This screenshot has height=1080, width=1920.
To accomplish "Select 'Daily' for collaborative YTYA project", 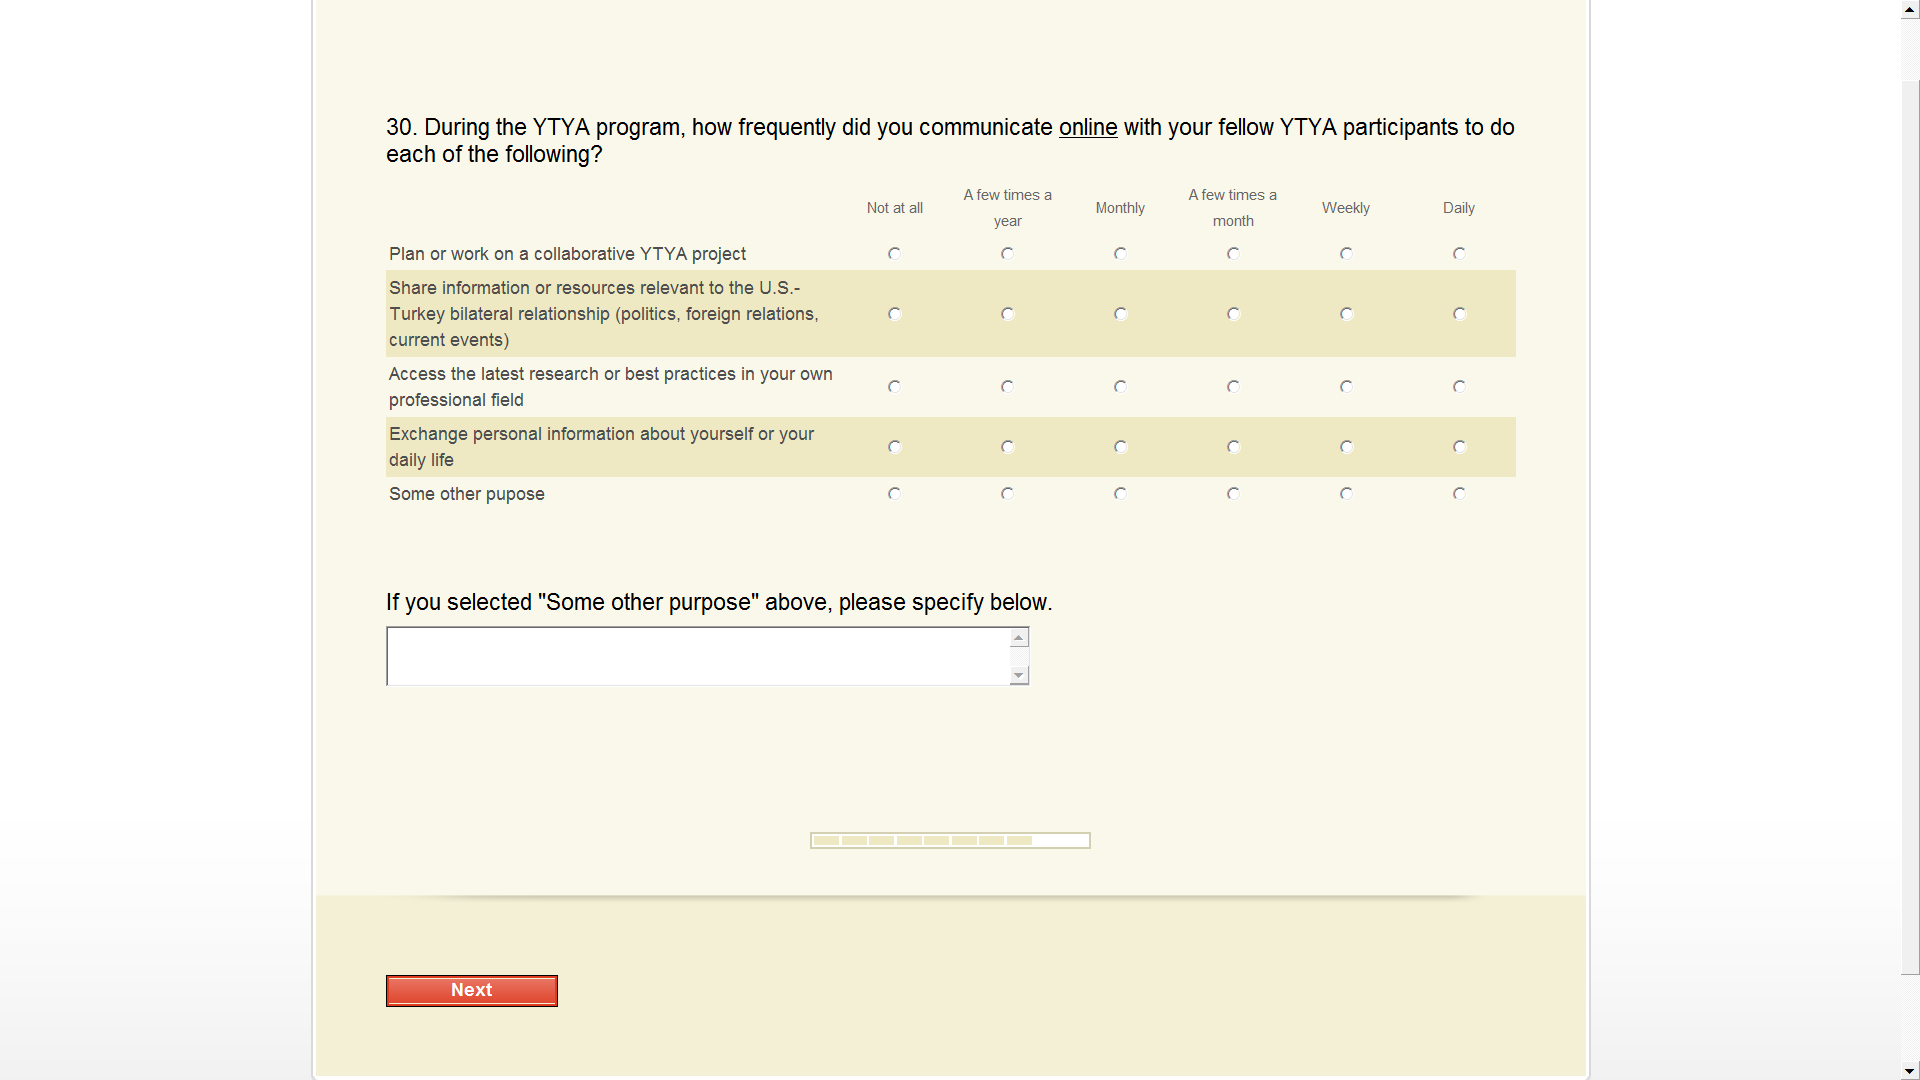I will (x=1459, y=254).
